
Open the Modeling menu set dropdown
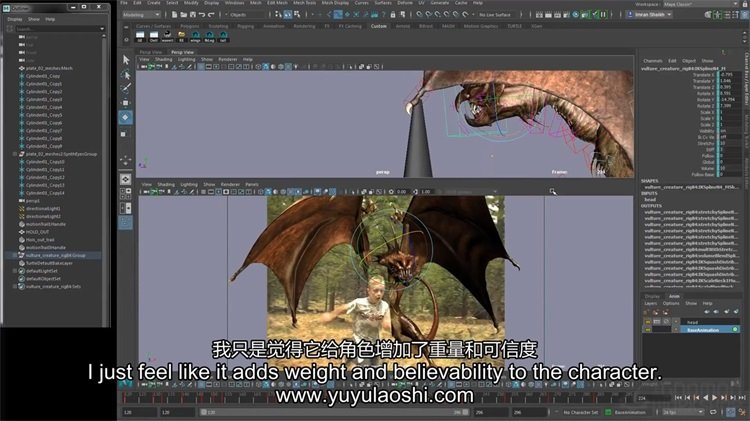coord(142,15)
